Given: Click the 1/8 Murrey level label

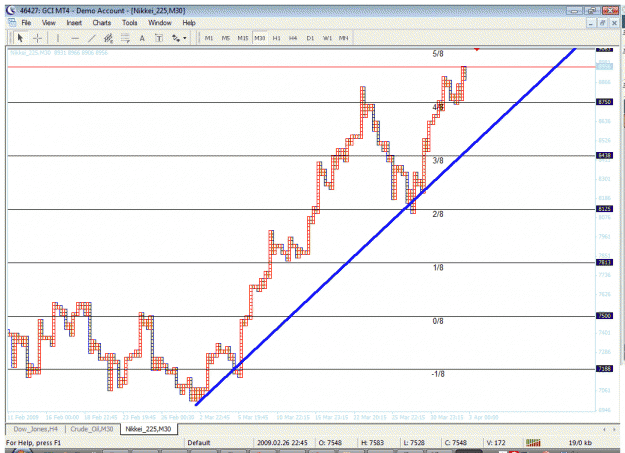Looking at the screenshot, I should [438, 268].
